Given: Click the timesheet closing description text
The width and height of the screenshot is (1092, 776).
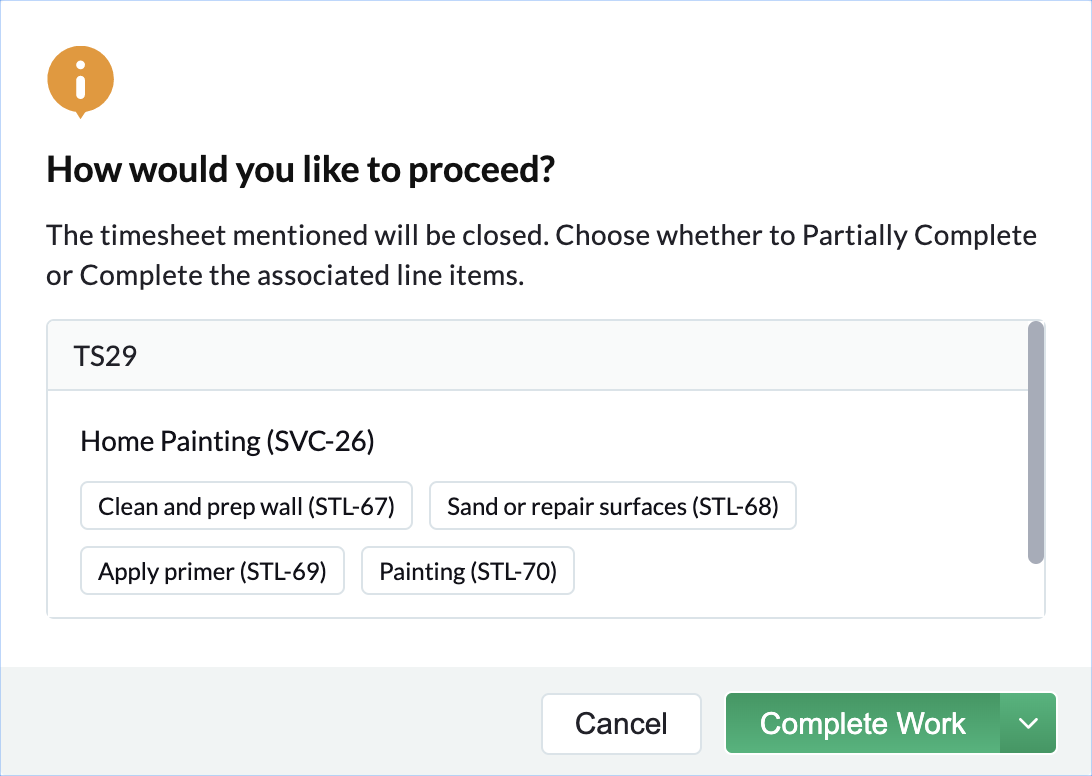Looking at the screenshot, I should 540,256.
